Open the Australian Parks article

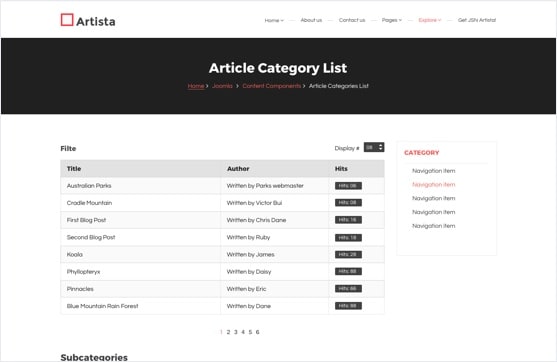[89, 186]
